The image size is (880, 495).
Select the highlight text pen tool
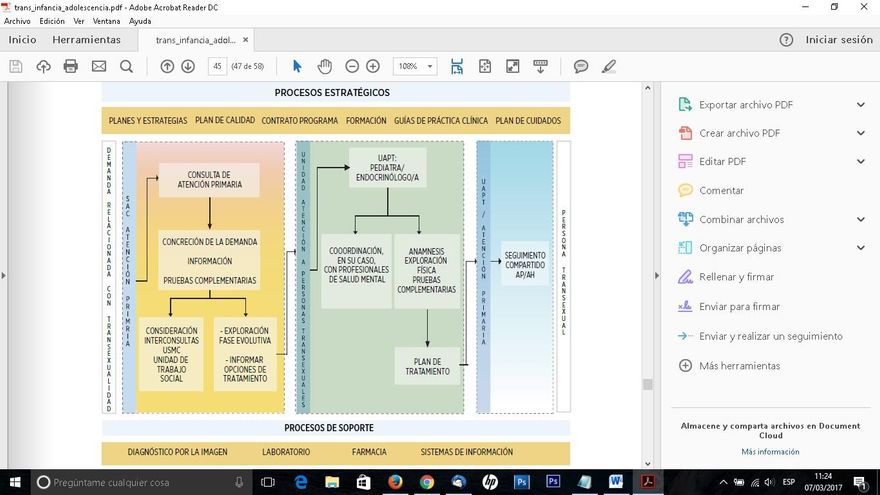pos(609,66)
